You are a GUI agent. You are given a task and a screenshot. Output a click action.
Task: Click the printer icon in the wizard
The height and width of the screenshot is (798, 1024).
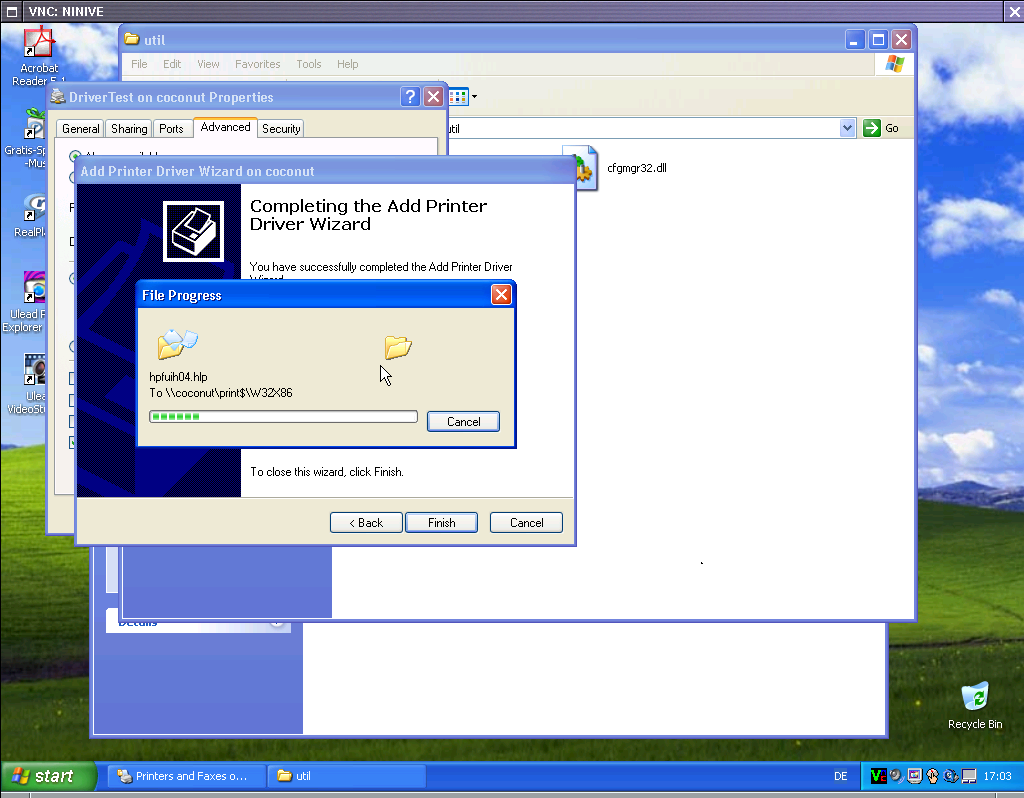pos(193,231)
